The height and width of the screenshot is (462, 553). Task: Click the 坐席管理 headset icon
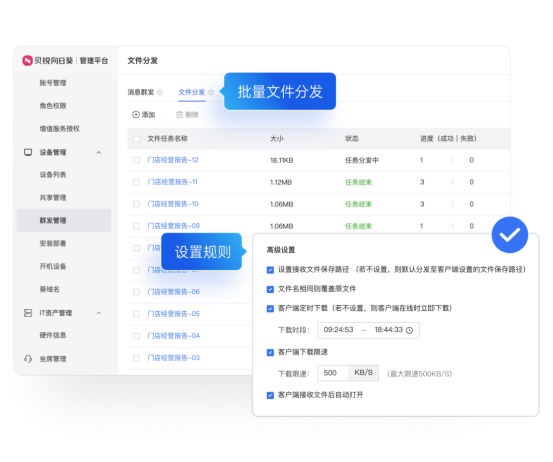(28, 359)
